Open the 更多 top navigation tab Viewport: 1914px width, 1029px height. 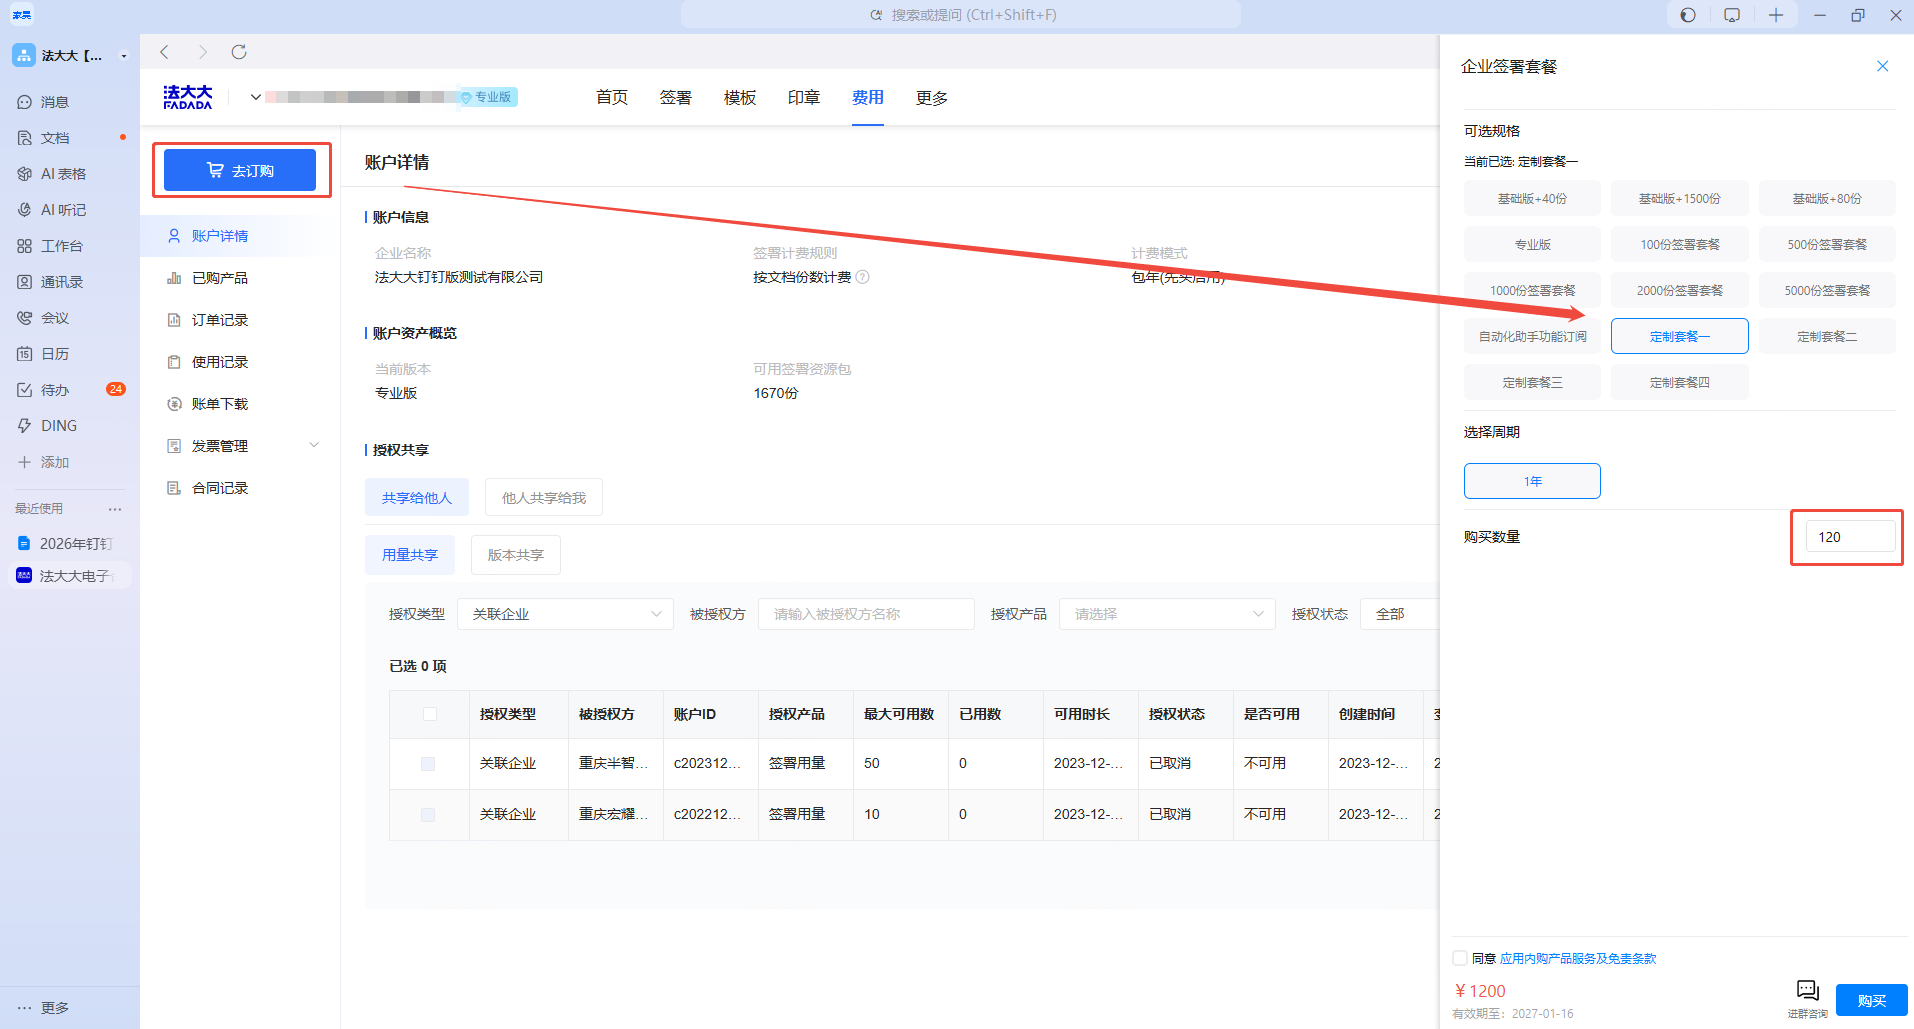tap(932, 98)
